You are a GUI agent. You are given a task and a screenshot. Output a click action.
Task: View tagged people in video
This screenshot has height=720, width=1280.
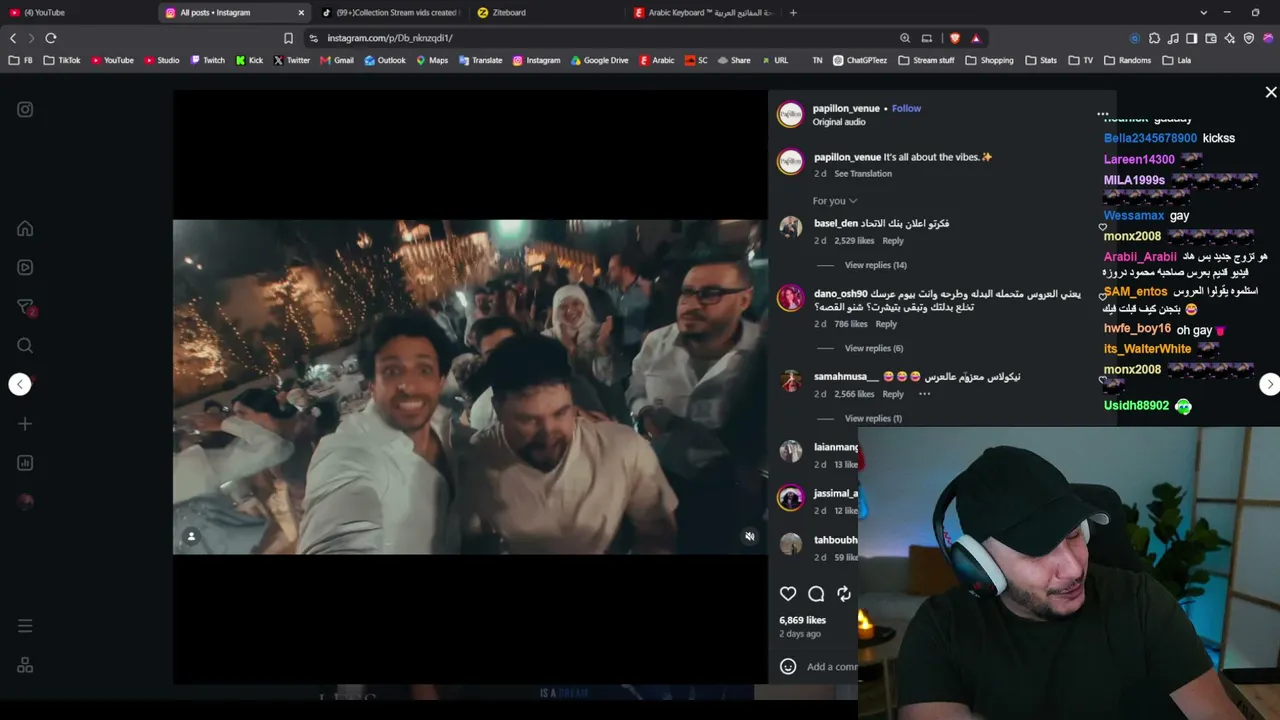(x=191, y=537)
